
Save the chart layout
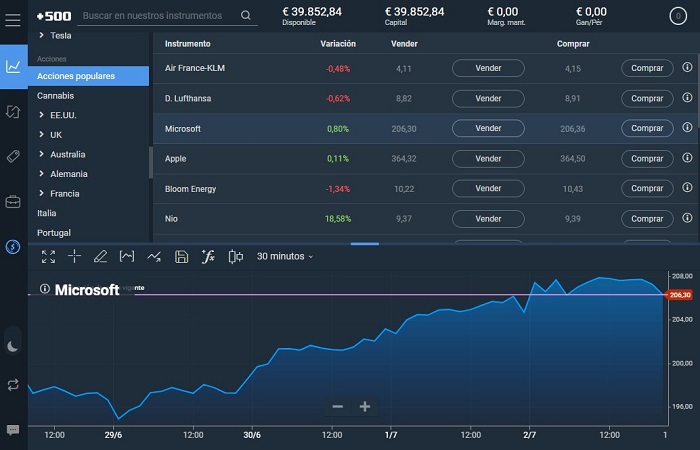(181, 257)
